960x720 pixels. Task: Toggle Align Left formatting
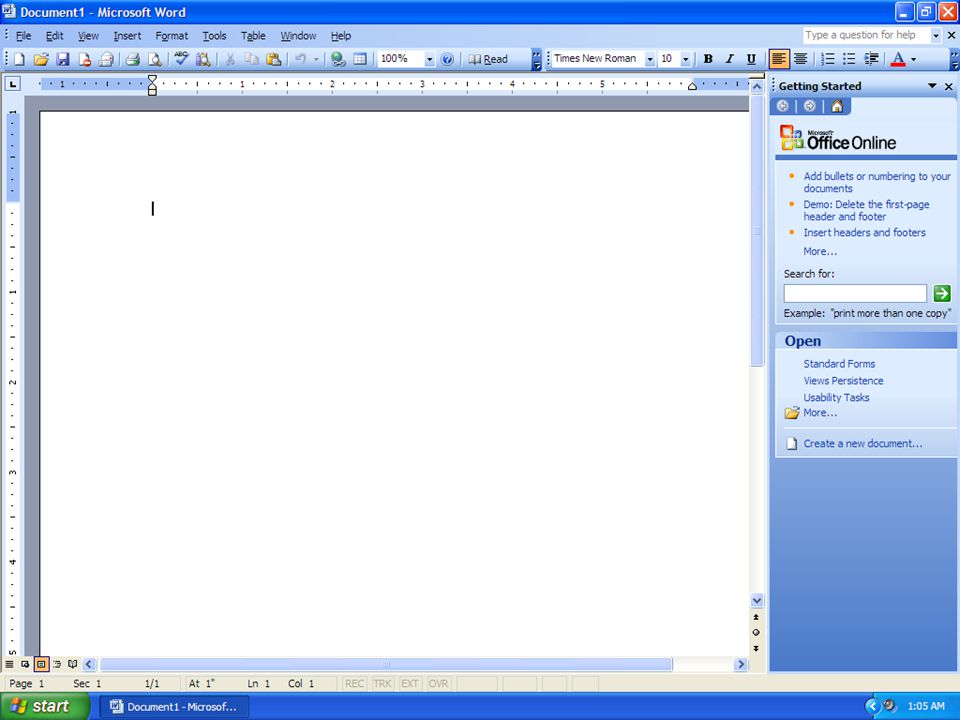point(779,59)
